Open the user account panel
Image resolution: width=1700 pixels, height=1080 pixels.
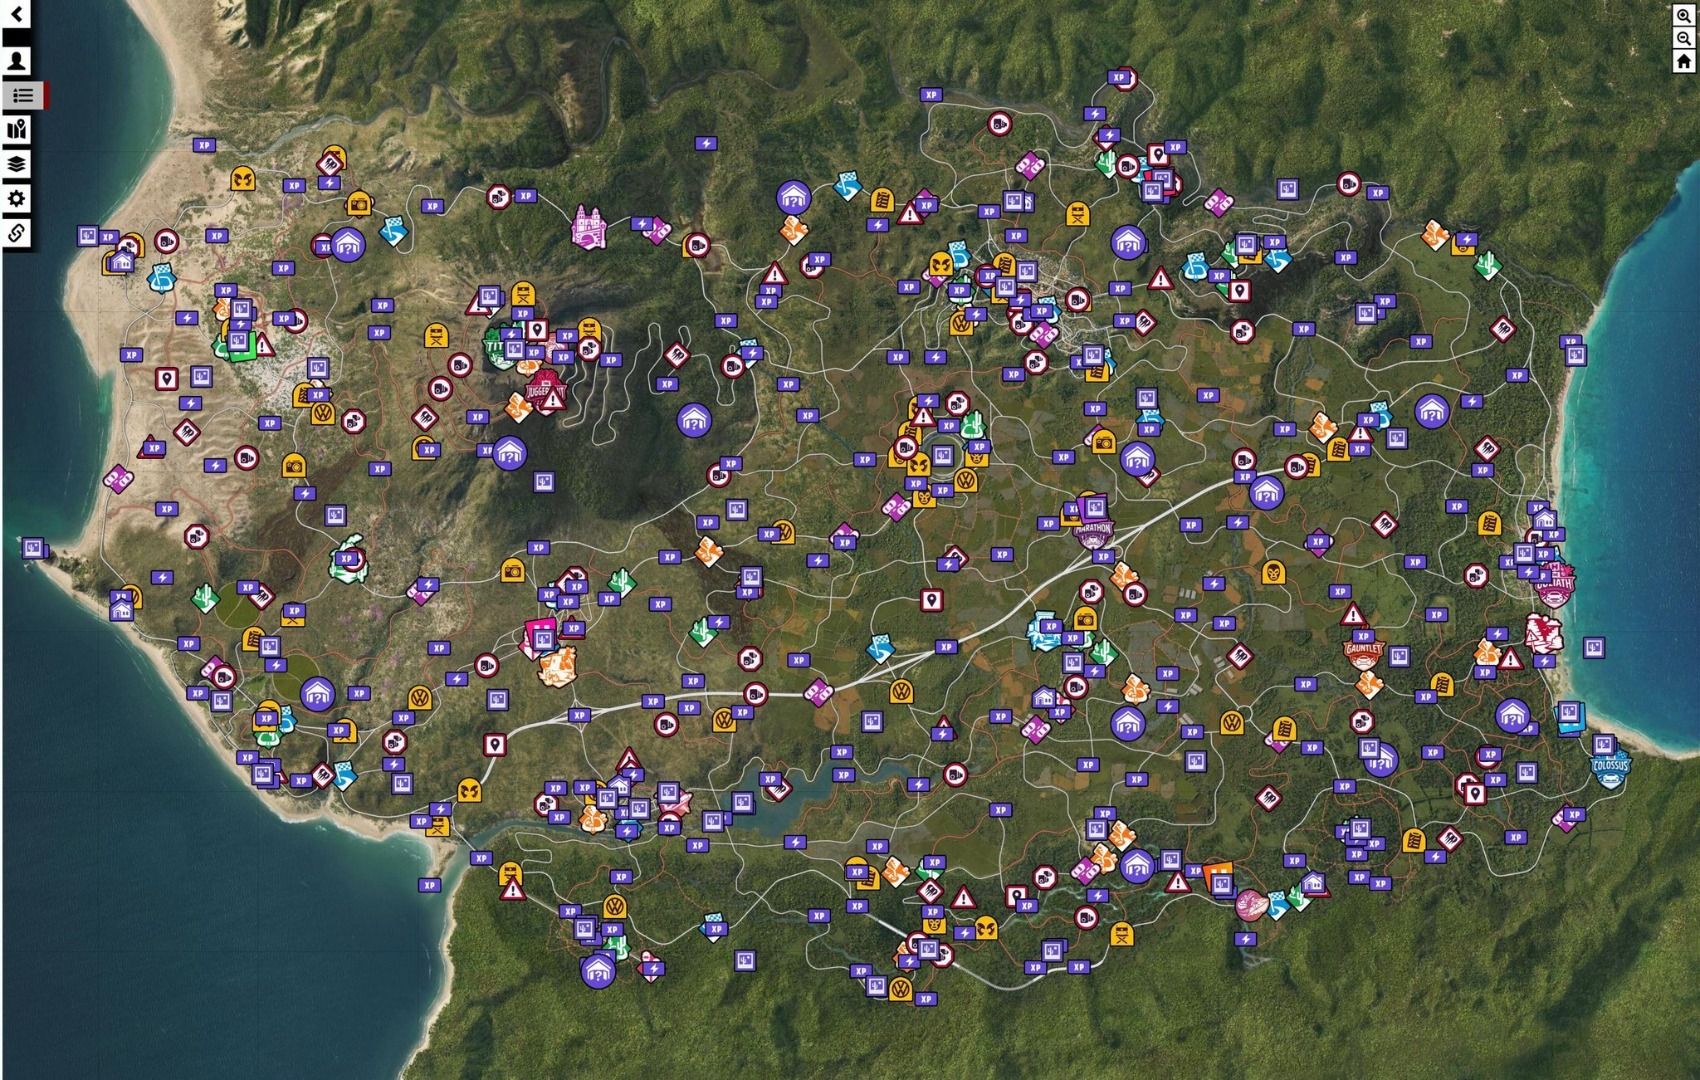[17, 61]
